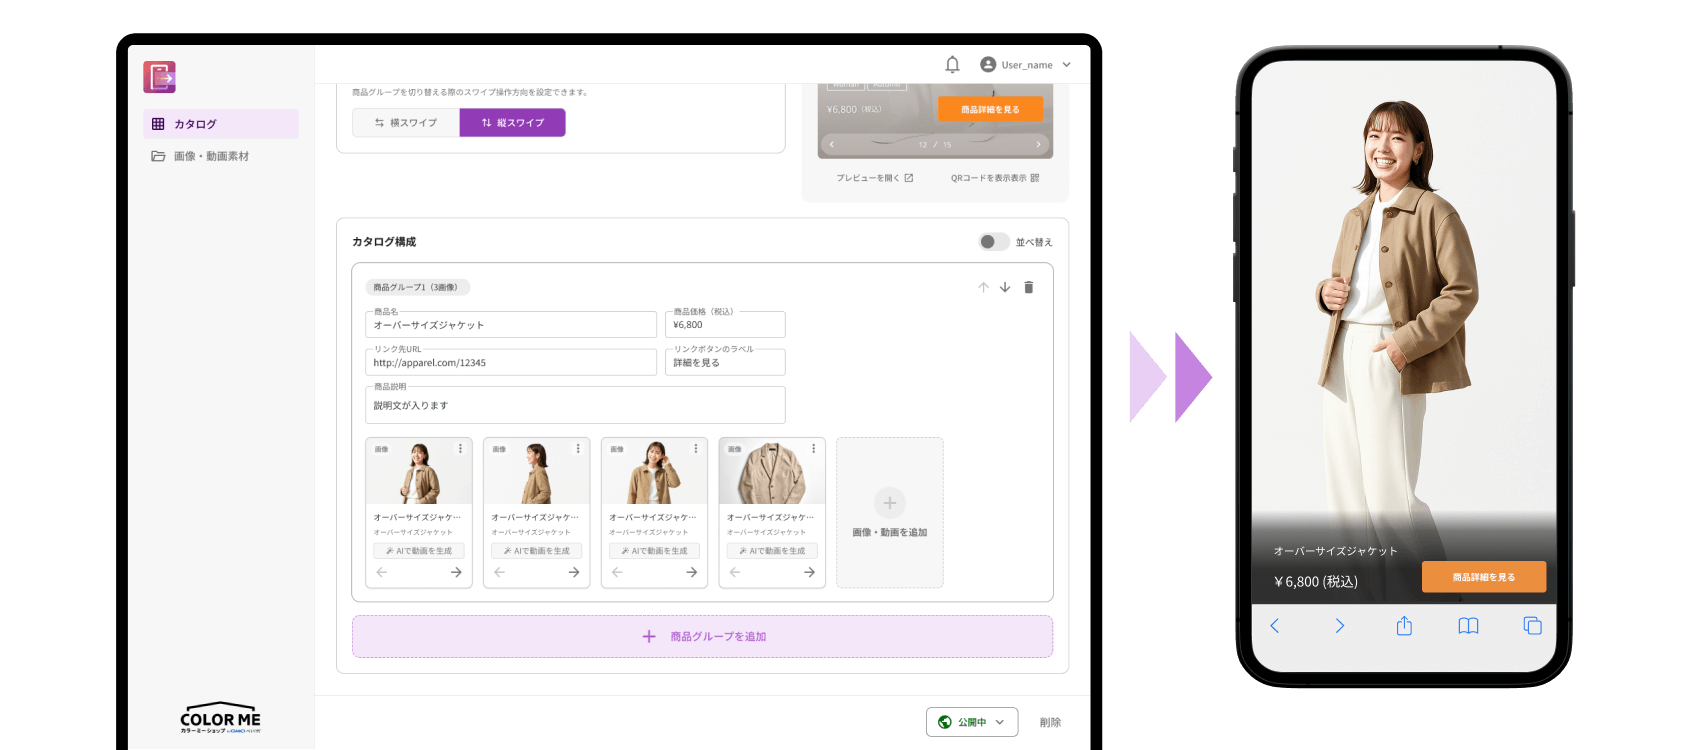Toggle the 並べ替え sort switch
The height and width of the screenshot is (750, 1695).
pyautogui.click(x=993, y=242)
